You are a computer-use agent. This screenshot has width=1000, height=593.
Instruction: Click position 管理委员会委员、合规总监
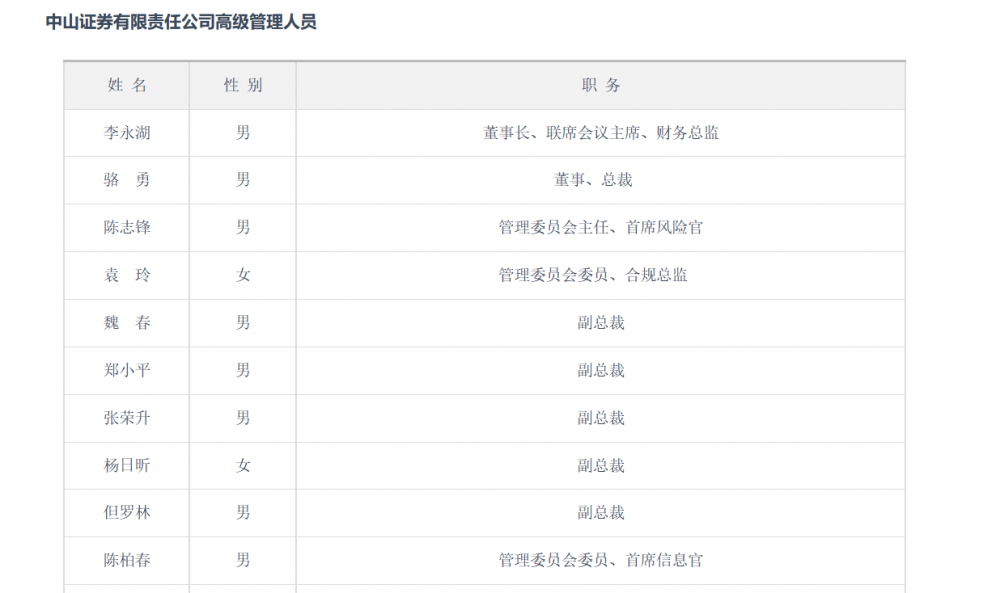[593, 275]
